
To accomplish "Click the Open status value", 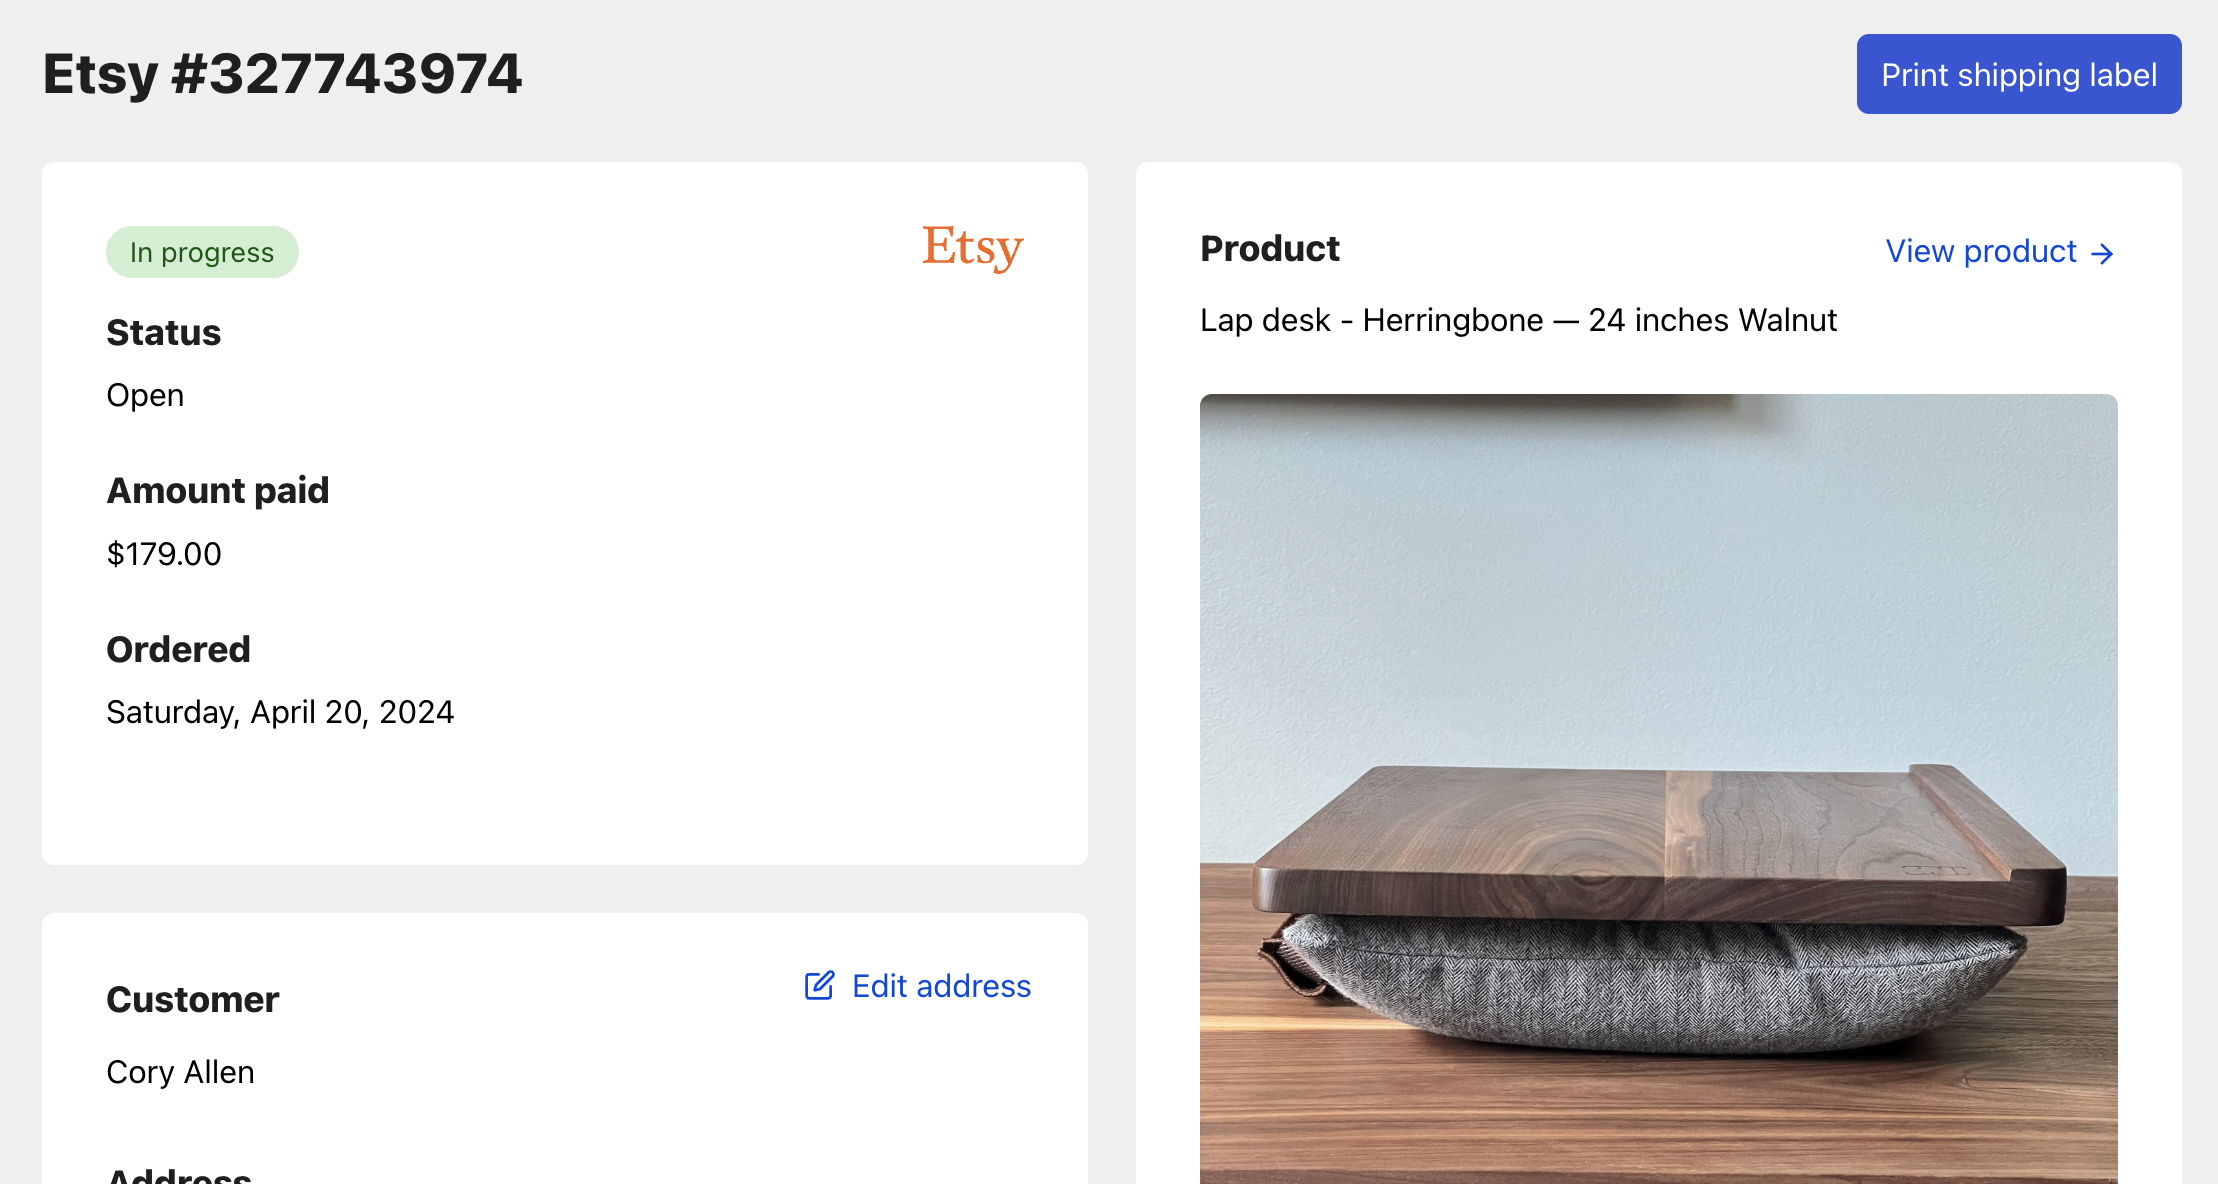I will (x=145, y=395).
